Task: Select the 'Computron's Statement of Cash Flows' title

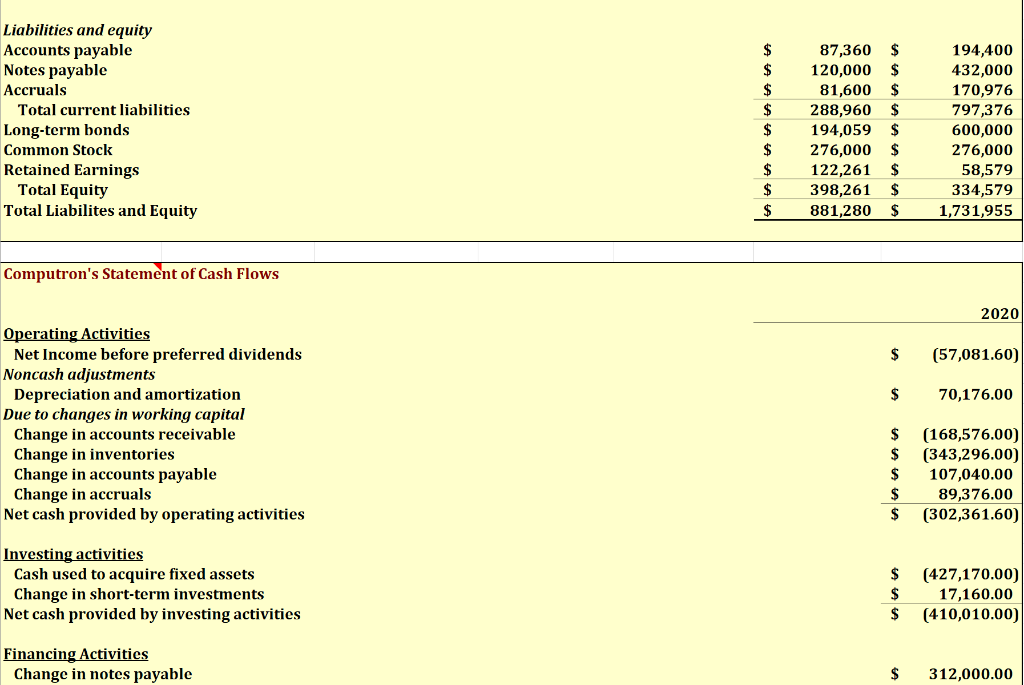Action: click(141, 274)
